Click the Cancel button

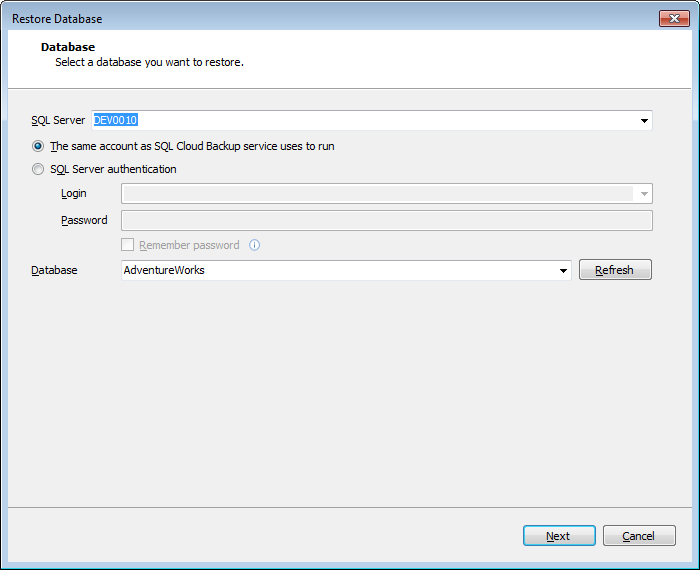pyautogui.click(x=639, y=536)
